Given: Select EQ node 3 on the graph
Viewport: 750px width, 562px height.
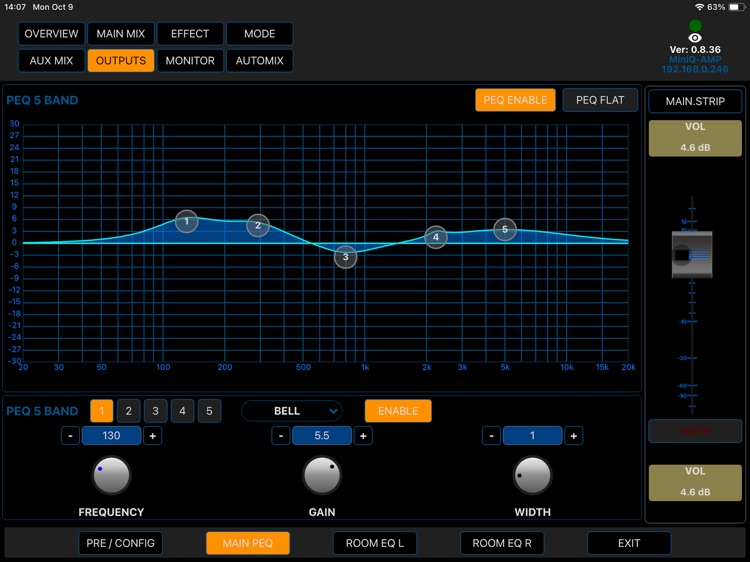Looking at the screenshot, I should point(345,257).
